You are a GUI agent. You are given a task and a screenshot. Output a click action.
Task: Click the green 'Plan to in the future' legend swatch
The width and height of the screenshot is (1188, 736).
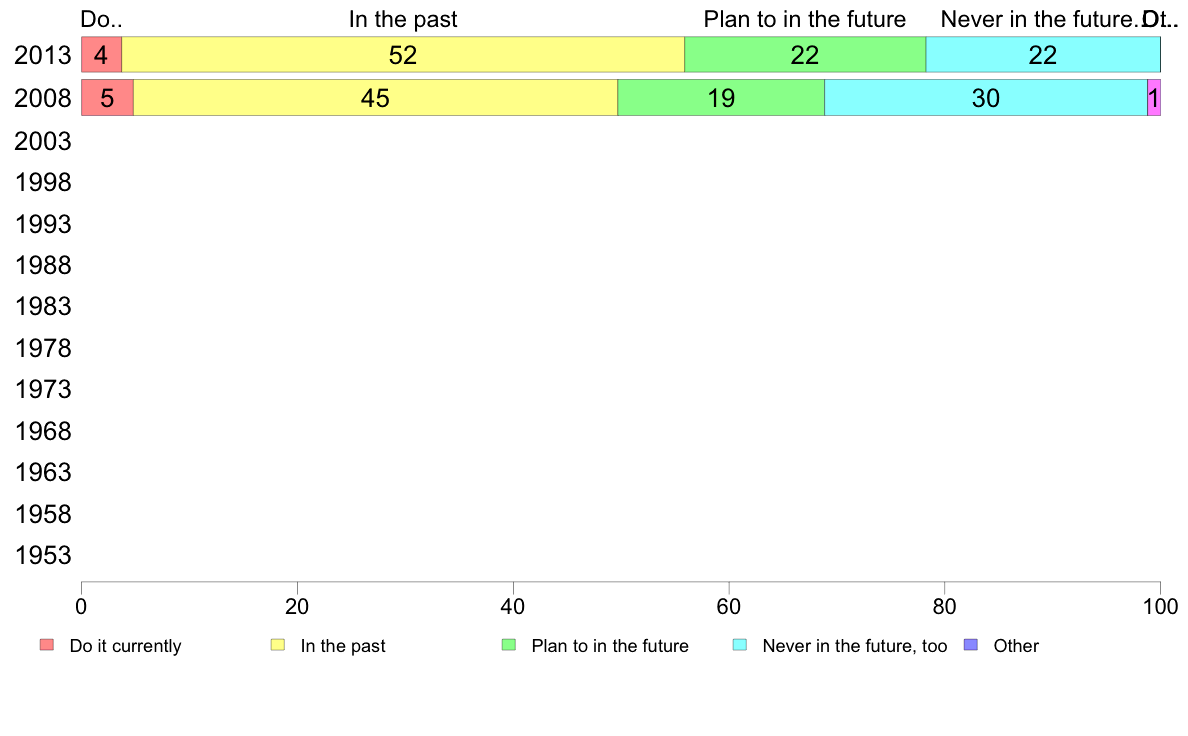point(509,645)
